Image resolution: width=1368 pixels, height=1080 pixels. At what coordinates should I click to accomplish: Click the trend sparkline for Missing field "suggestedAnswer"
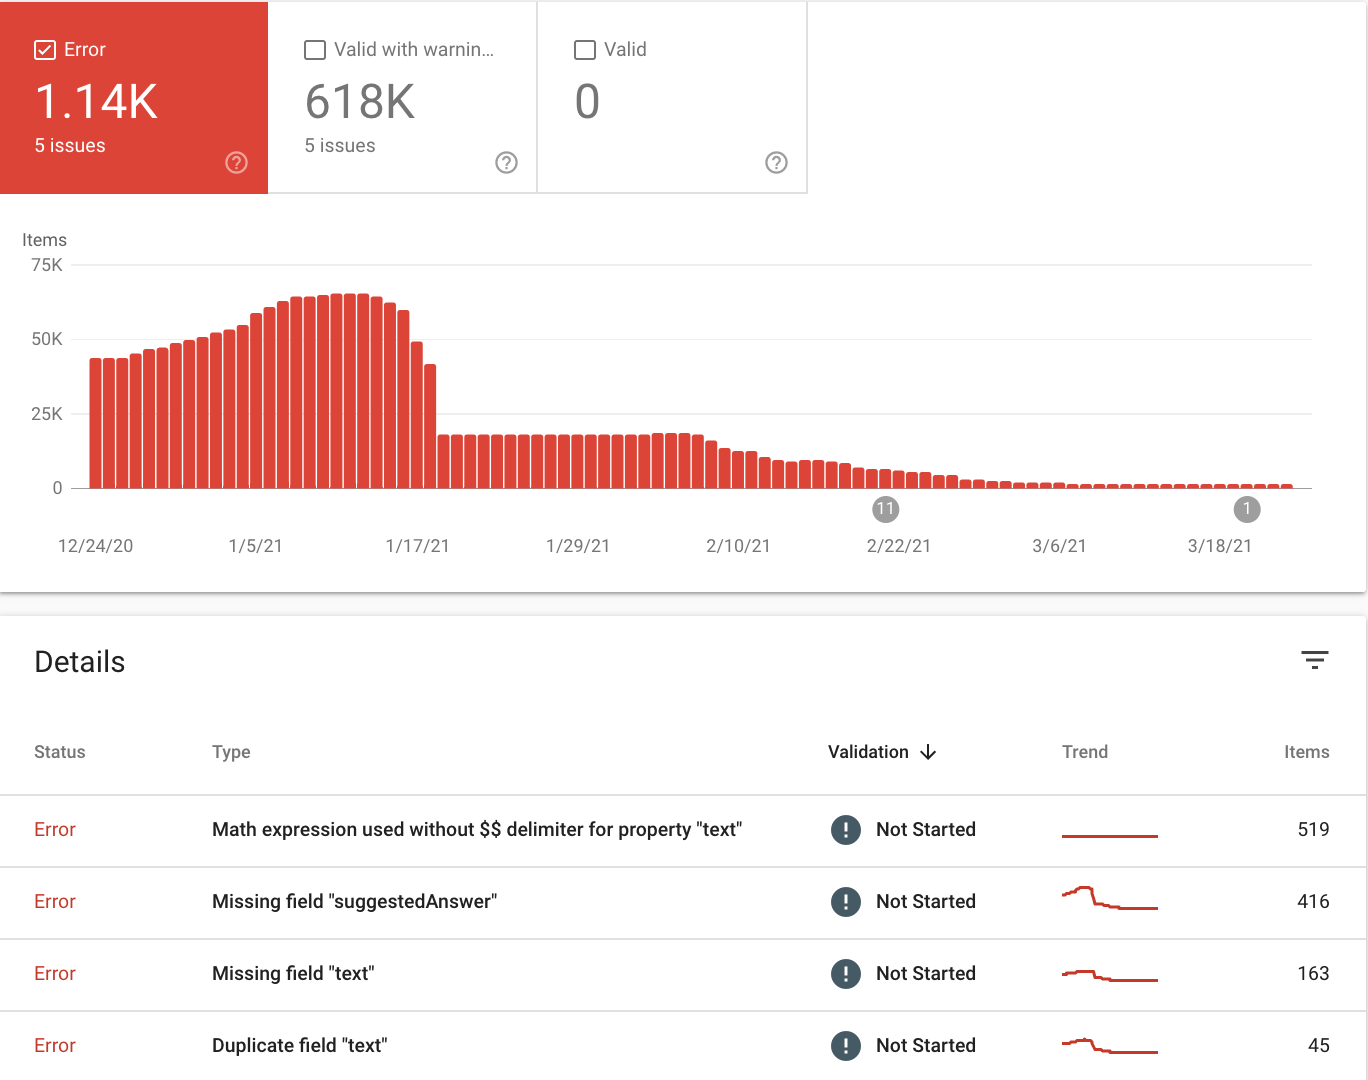1109,901
